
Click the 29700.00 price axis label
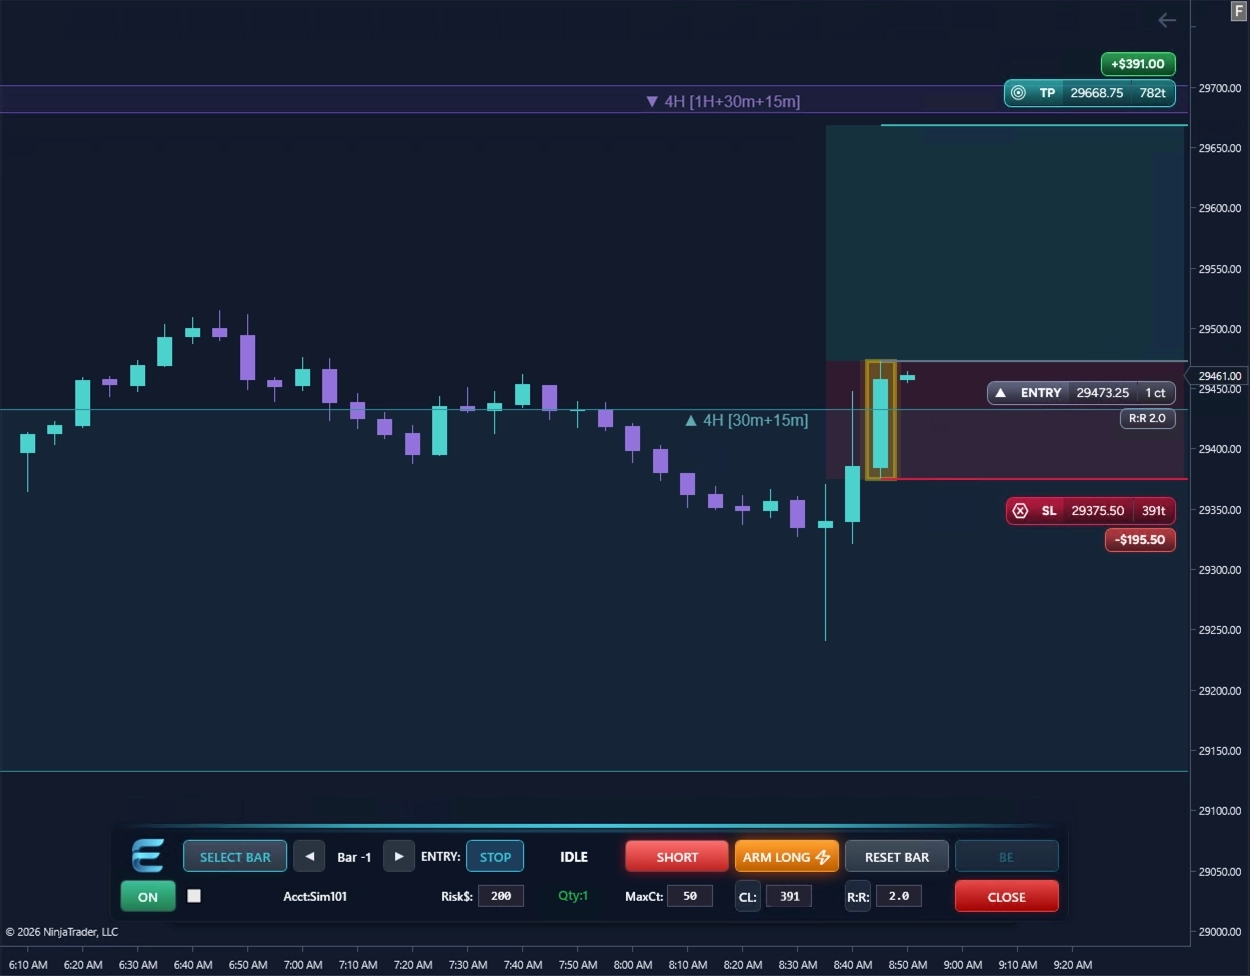coord(1220,89)
